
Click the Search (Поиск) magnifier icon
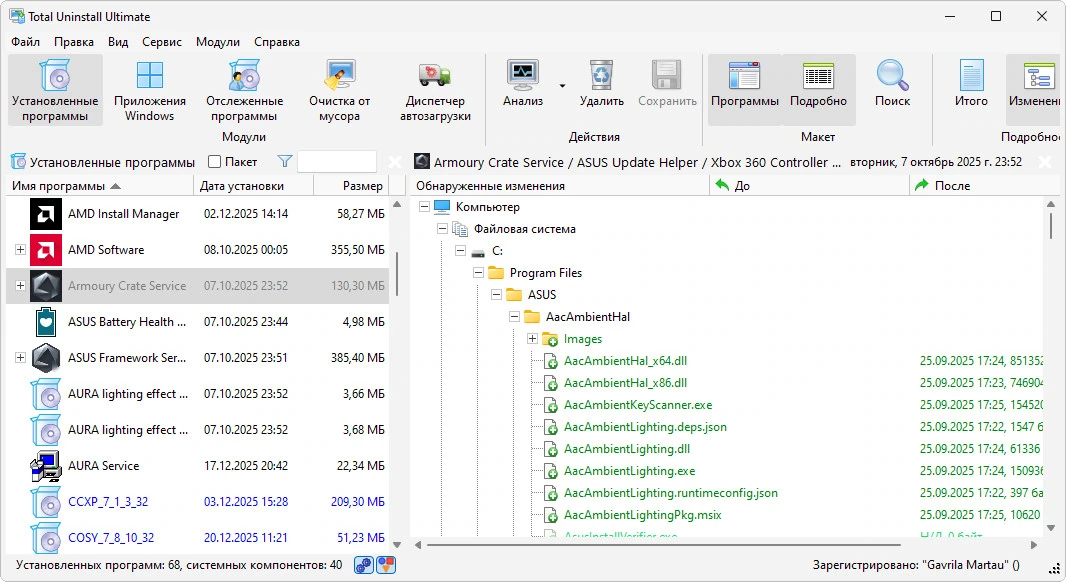pyautogui.click(x=892, y=75)
